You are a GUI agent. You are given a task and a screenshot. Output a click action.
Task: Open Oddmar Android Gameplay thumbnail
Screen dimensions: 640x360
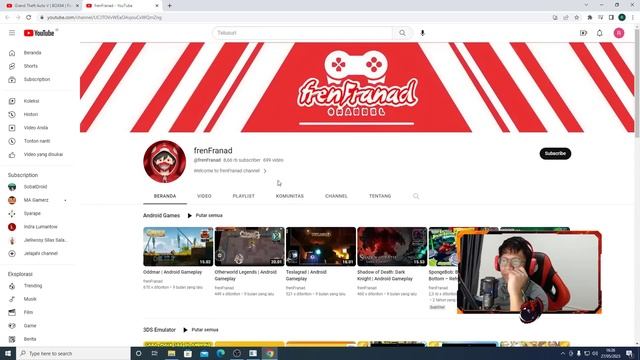178,247
